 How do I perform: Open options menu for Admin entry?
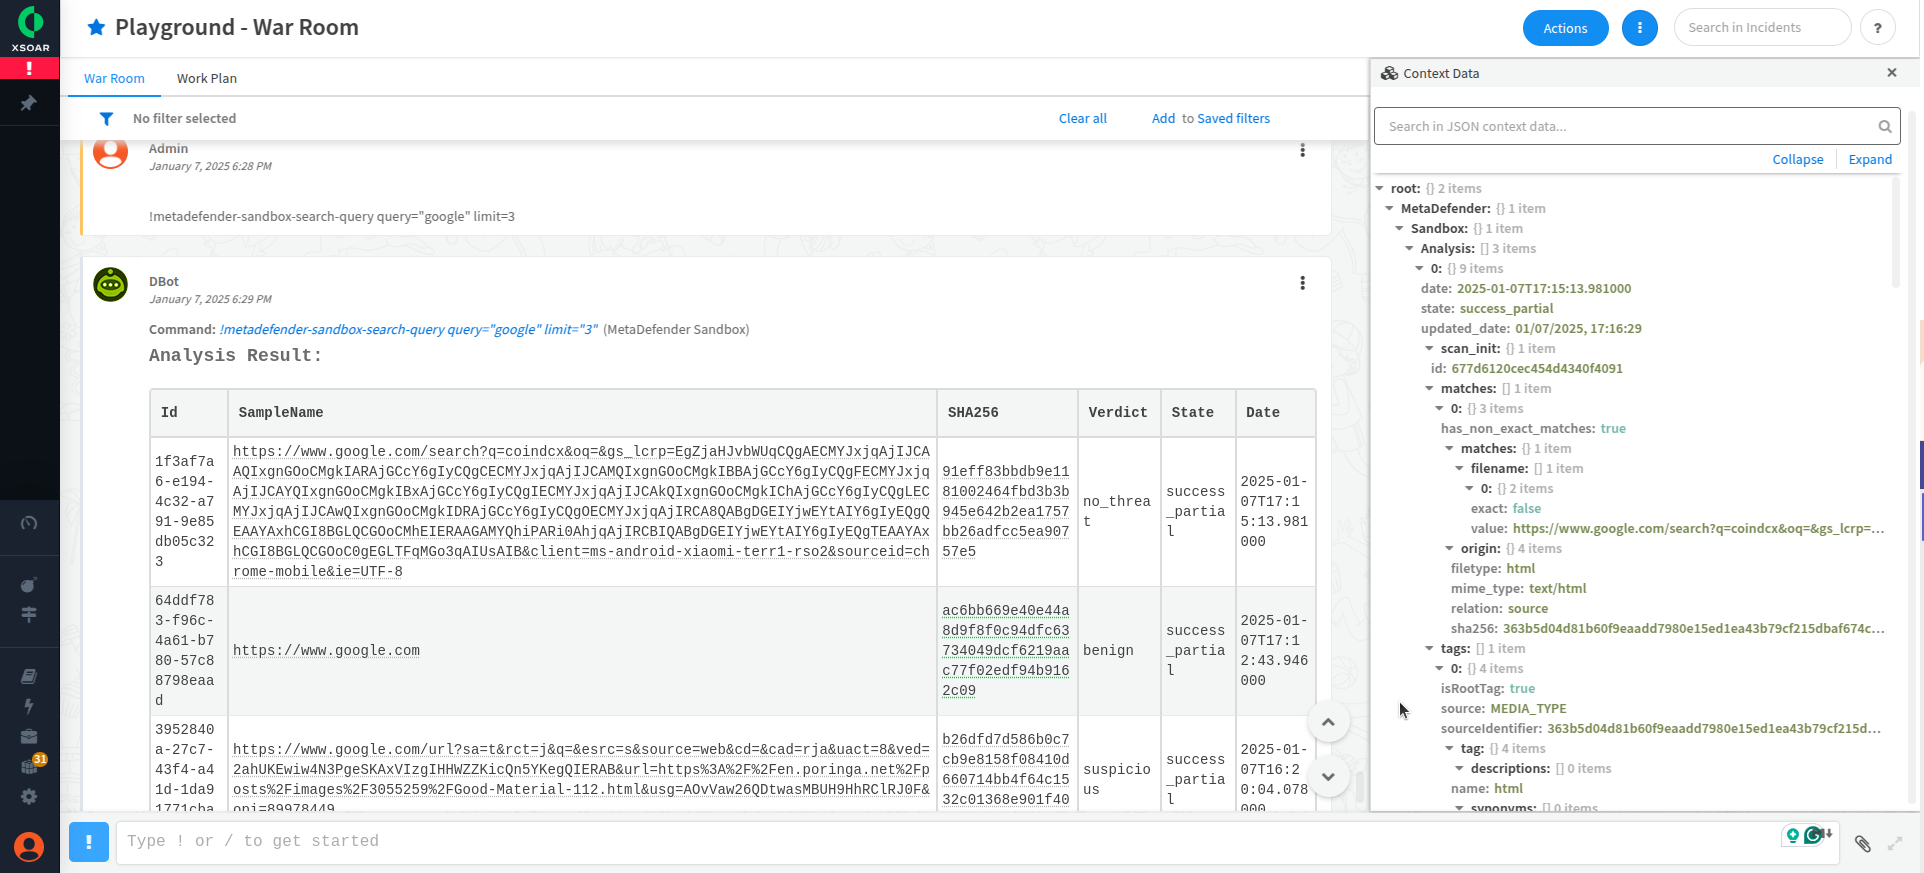[1302, 150]
